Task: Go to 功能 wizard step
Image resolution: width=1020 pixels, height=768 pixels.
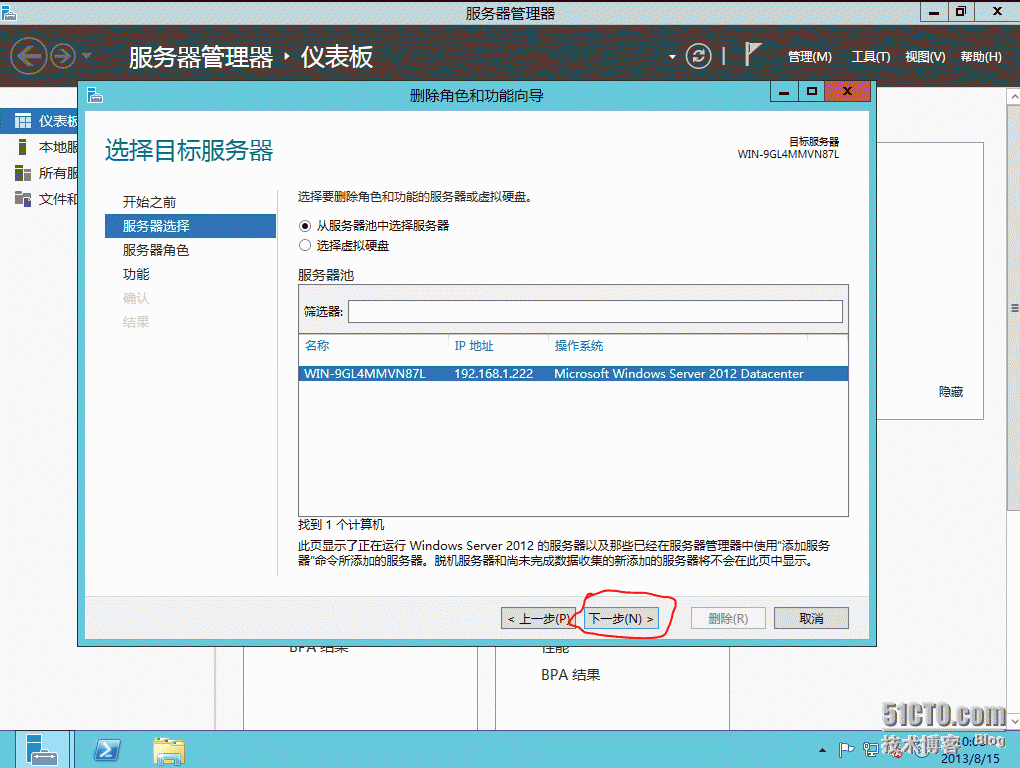Action: pyautogui.click(x=136, y=274)
